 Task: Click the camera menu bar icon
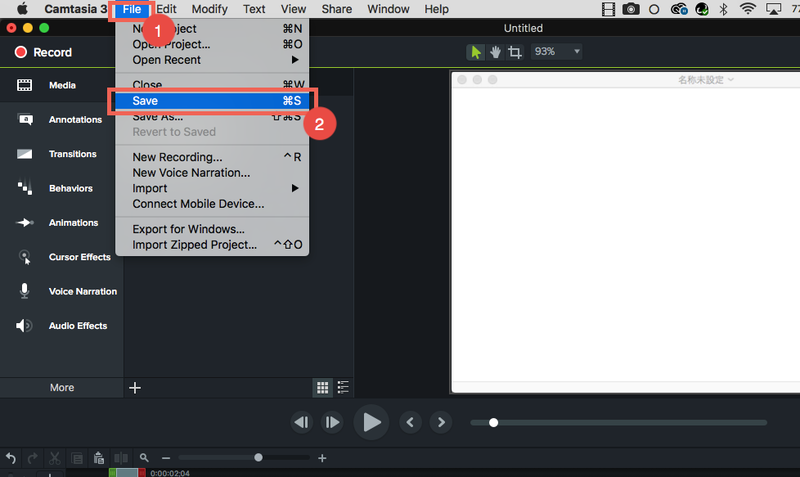point(631,9)
